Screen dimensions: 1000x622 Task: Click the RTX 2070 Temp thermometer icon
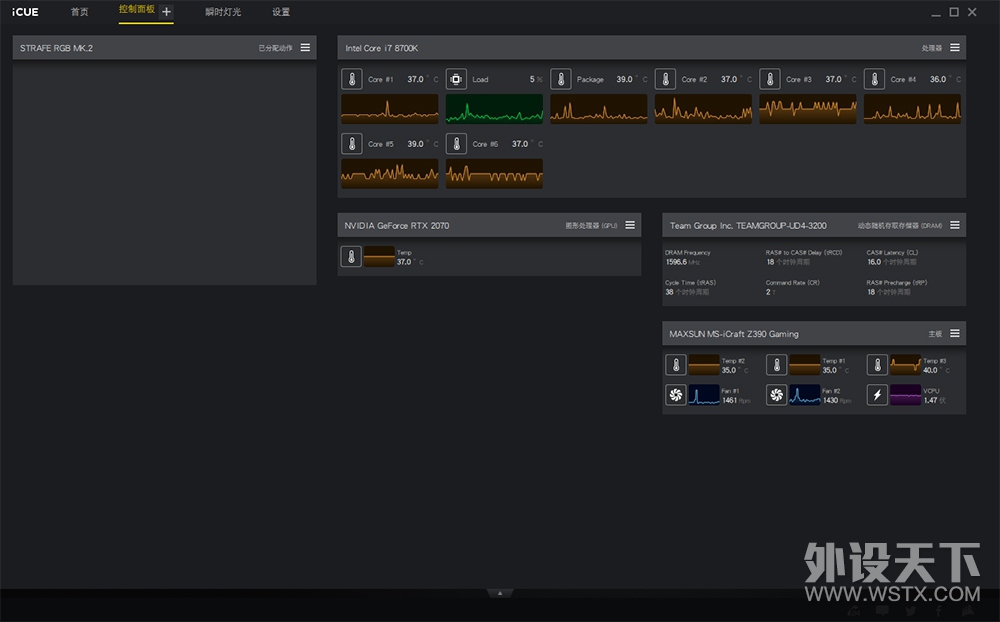[351, 256]
